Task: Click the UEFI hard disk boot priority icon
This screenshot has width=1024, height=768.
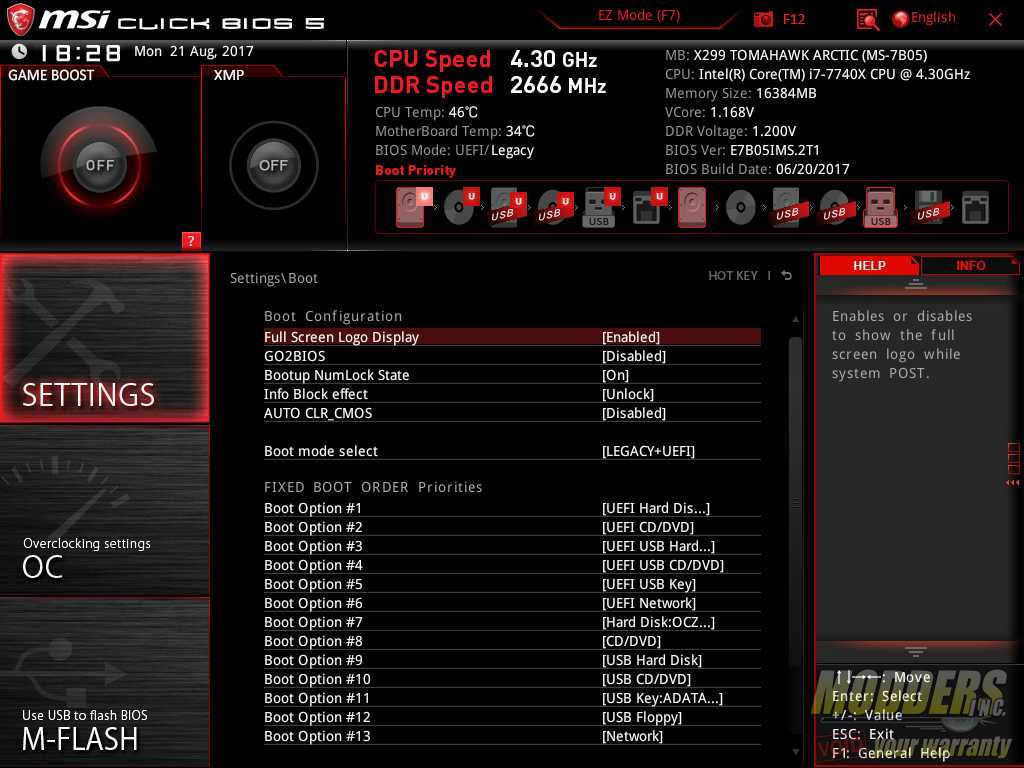Action: 413,207
